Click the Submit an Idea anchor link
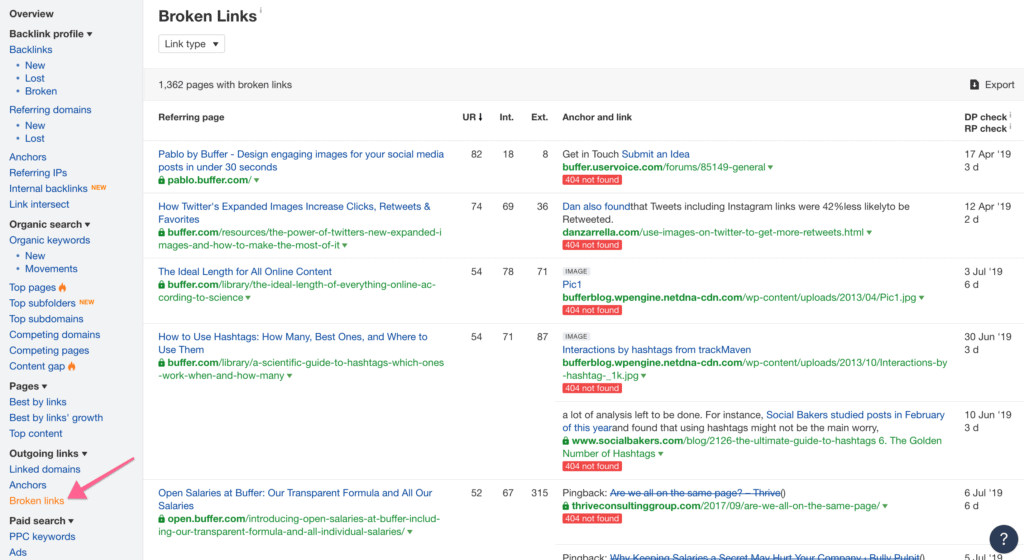The width and height of the screenshot is (1024, 560). (656, 154)
